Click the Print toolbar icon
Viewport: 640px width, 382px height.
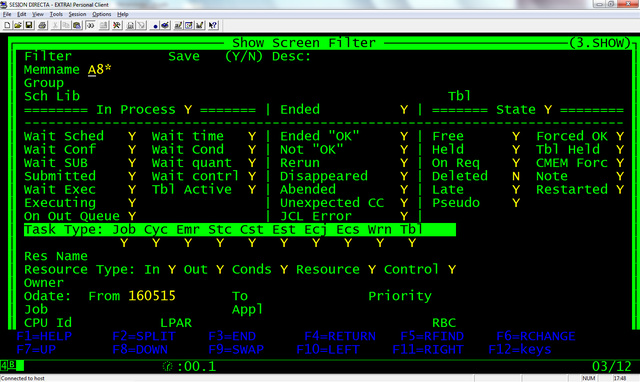tap(42, 25)
